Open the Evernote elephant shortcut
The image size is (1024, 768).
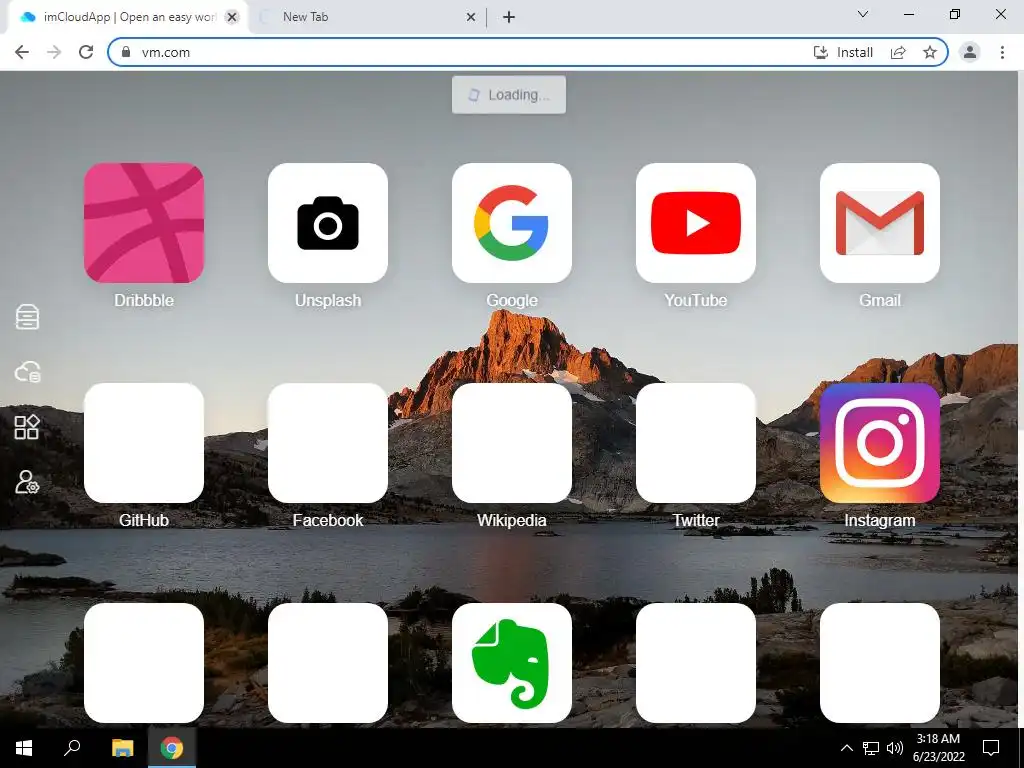click(x=511, y=663)
